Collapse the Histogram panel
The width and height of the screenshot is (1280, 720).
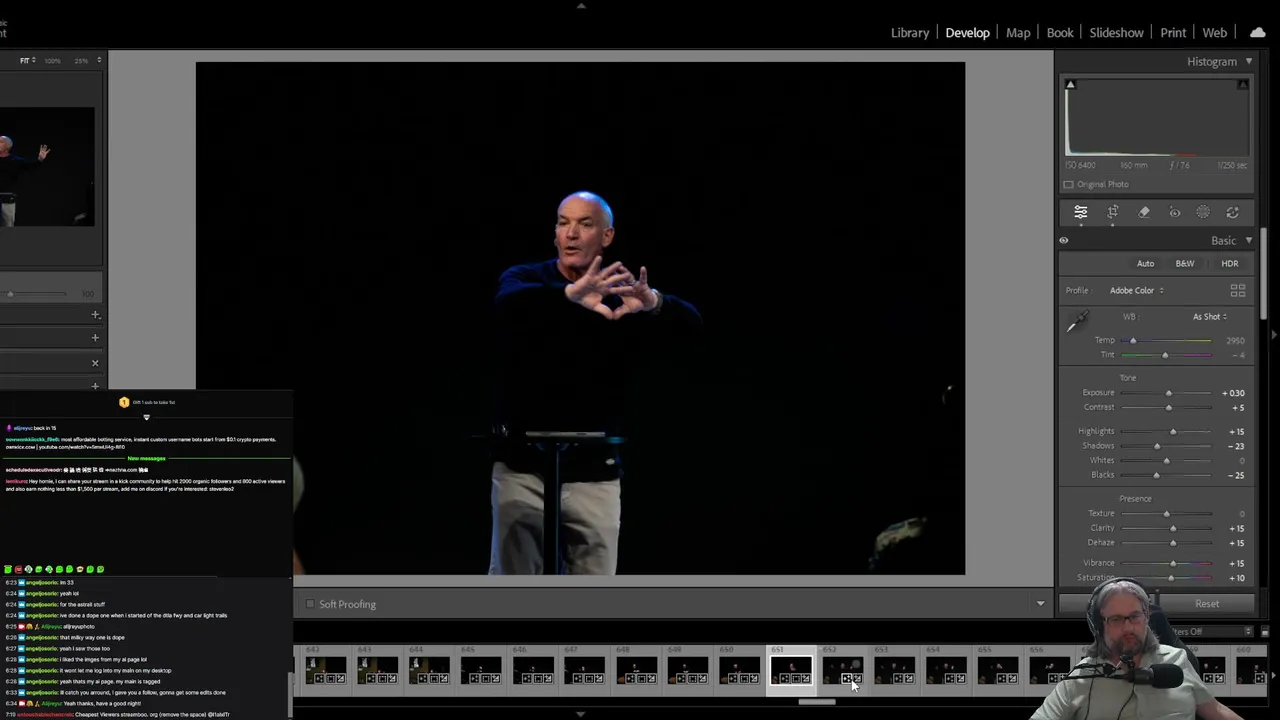(1249, 62)
